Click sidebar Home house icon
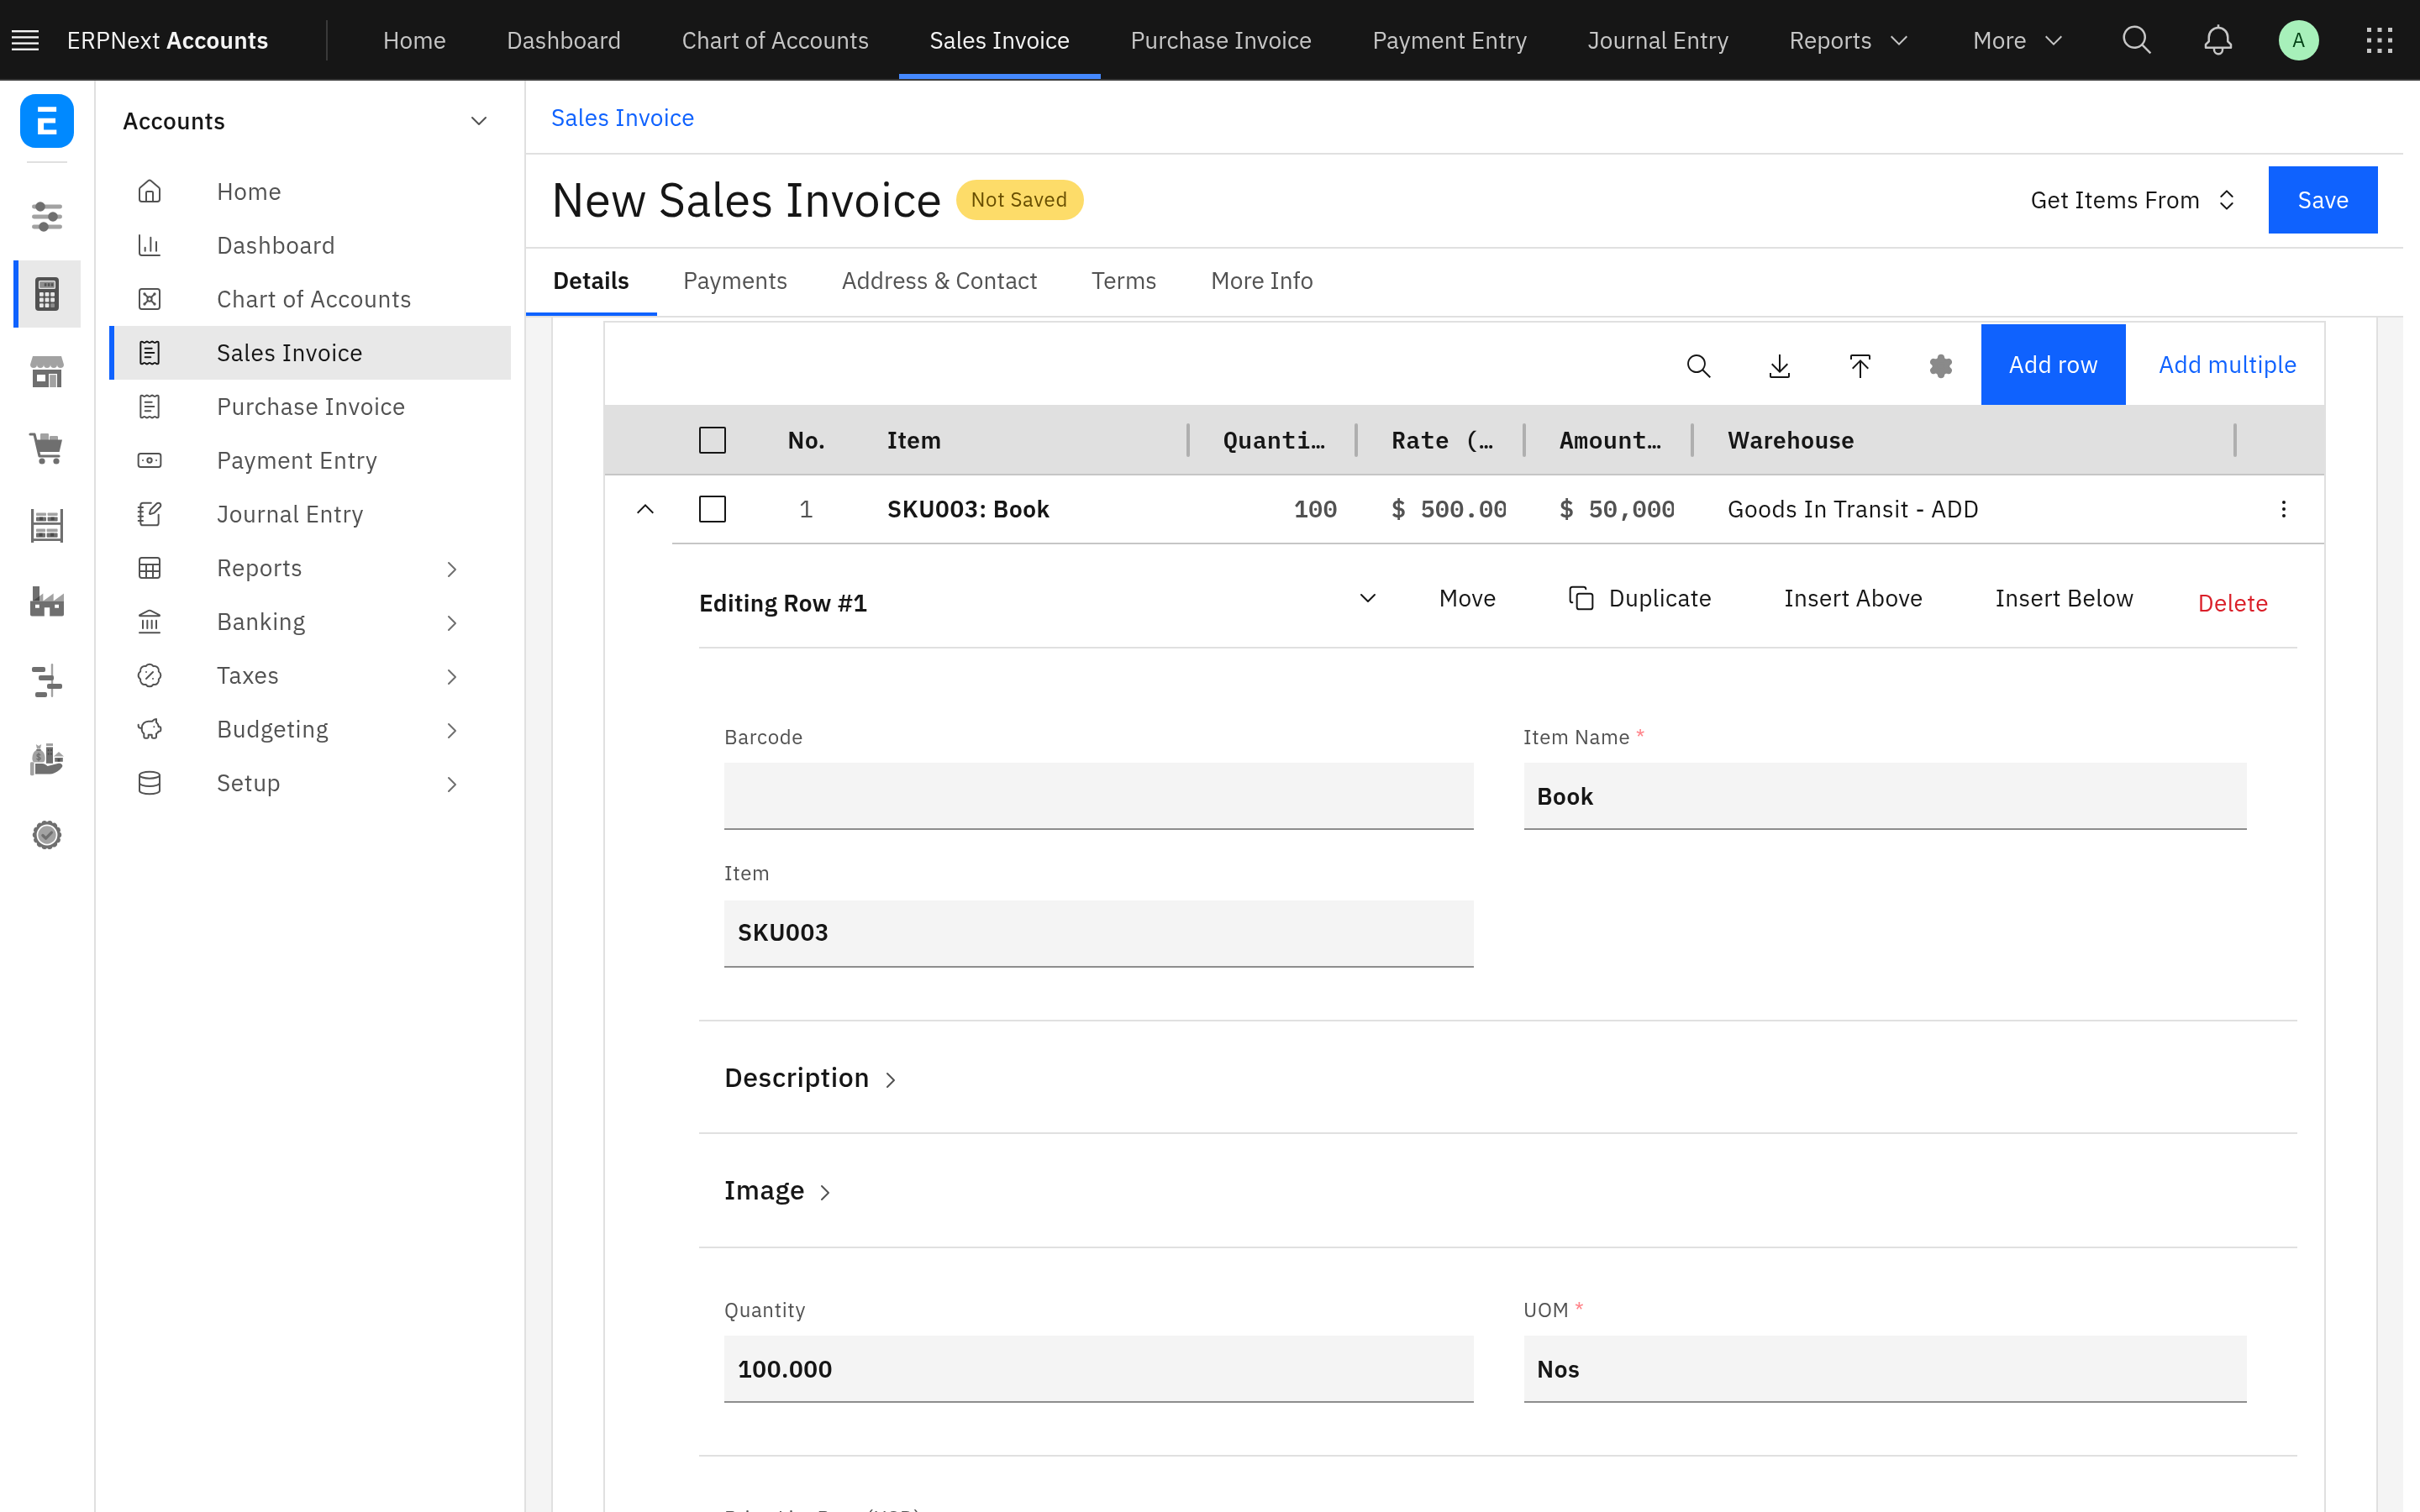 coord(150,191)
